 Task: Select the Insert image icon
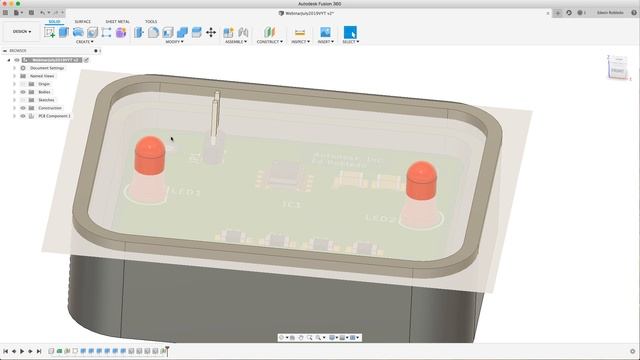coord(325,32)
